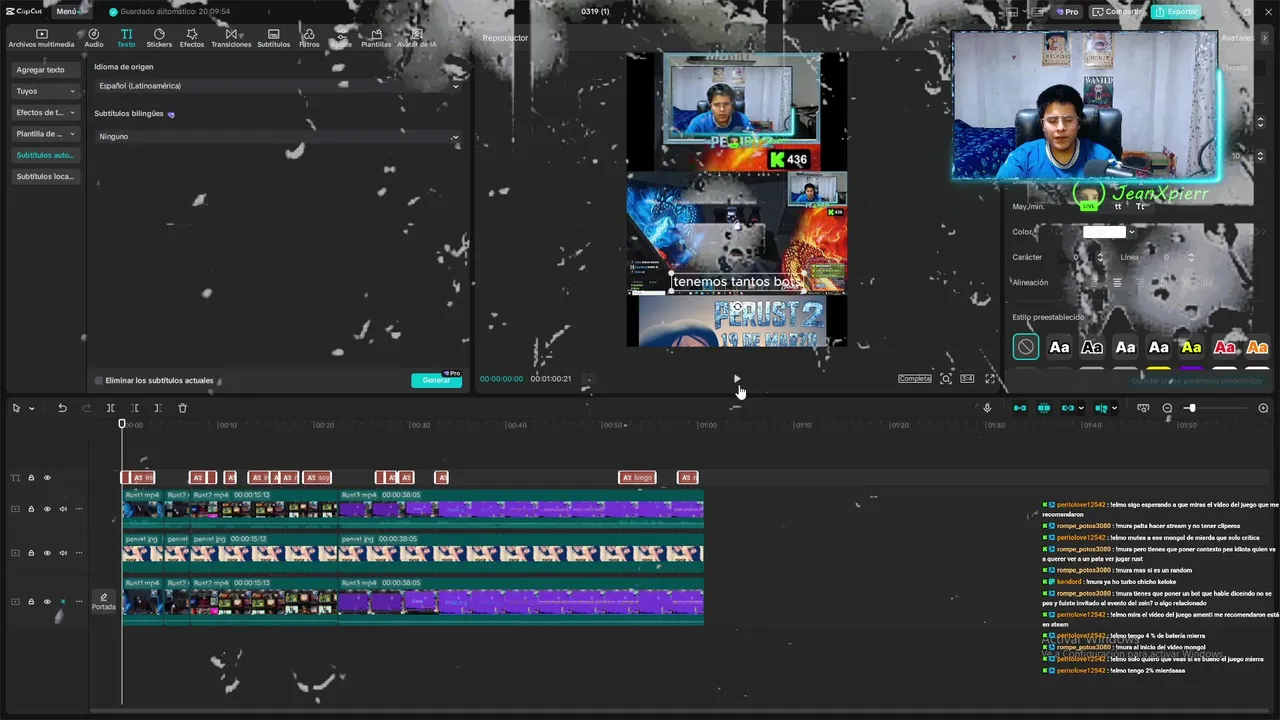Open Subtítulos bilingües Ninguno dropdown
Viewport: 1280px width, 720px height.
[x=278, y=136]
